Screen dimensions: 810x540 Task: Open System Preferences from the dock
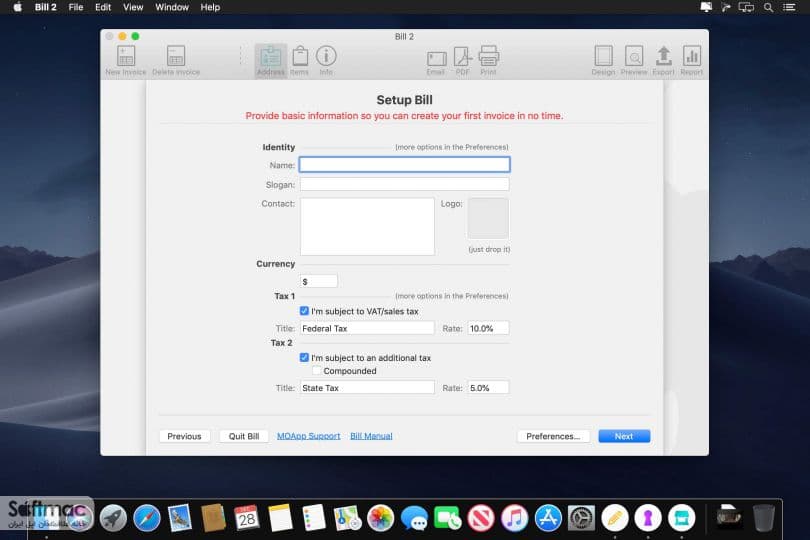pyautogui.click(x=582, y=518)
